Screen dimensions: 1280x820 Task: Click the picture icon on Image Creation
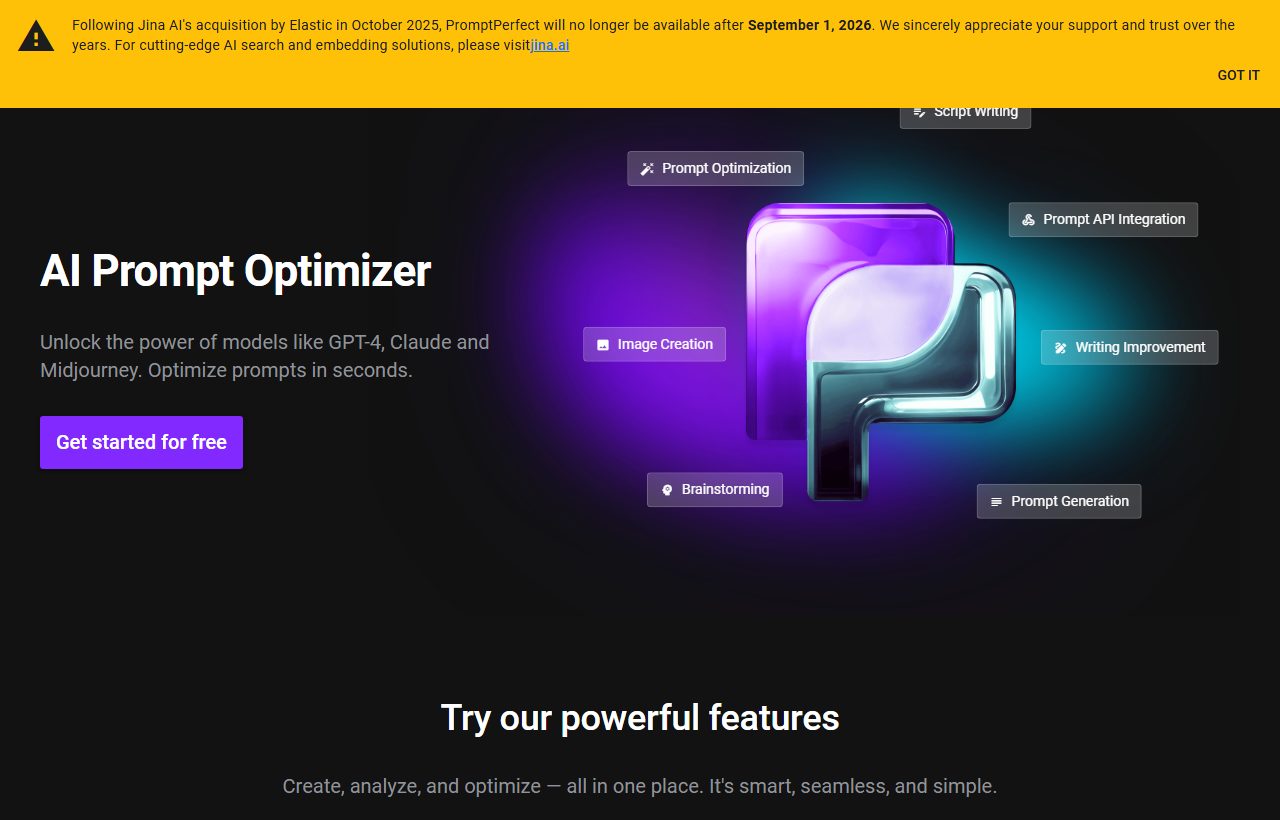click(x=603, y=345)
